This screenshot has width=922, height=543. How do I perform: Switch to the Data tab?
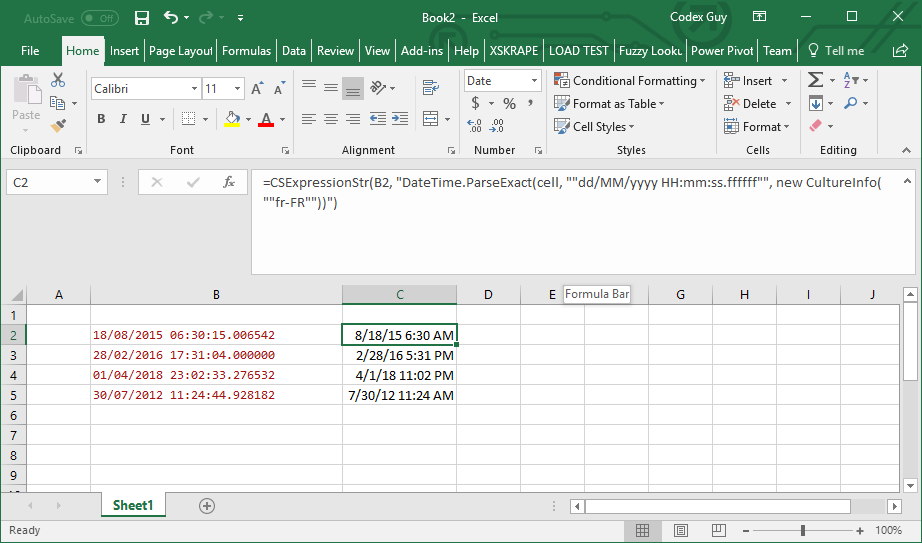point(293,51)
